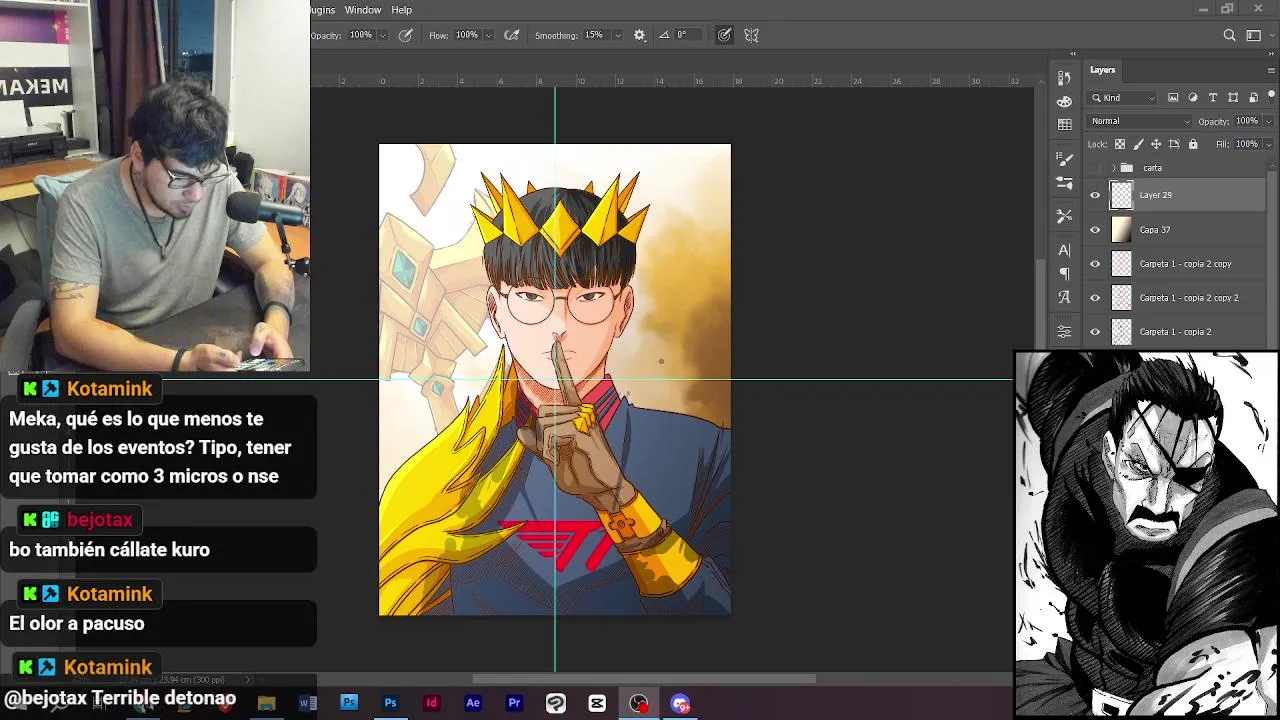Open the Character panel icon
Viewport: 1280px width, 720px height.
tap(1064, 250)
